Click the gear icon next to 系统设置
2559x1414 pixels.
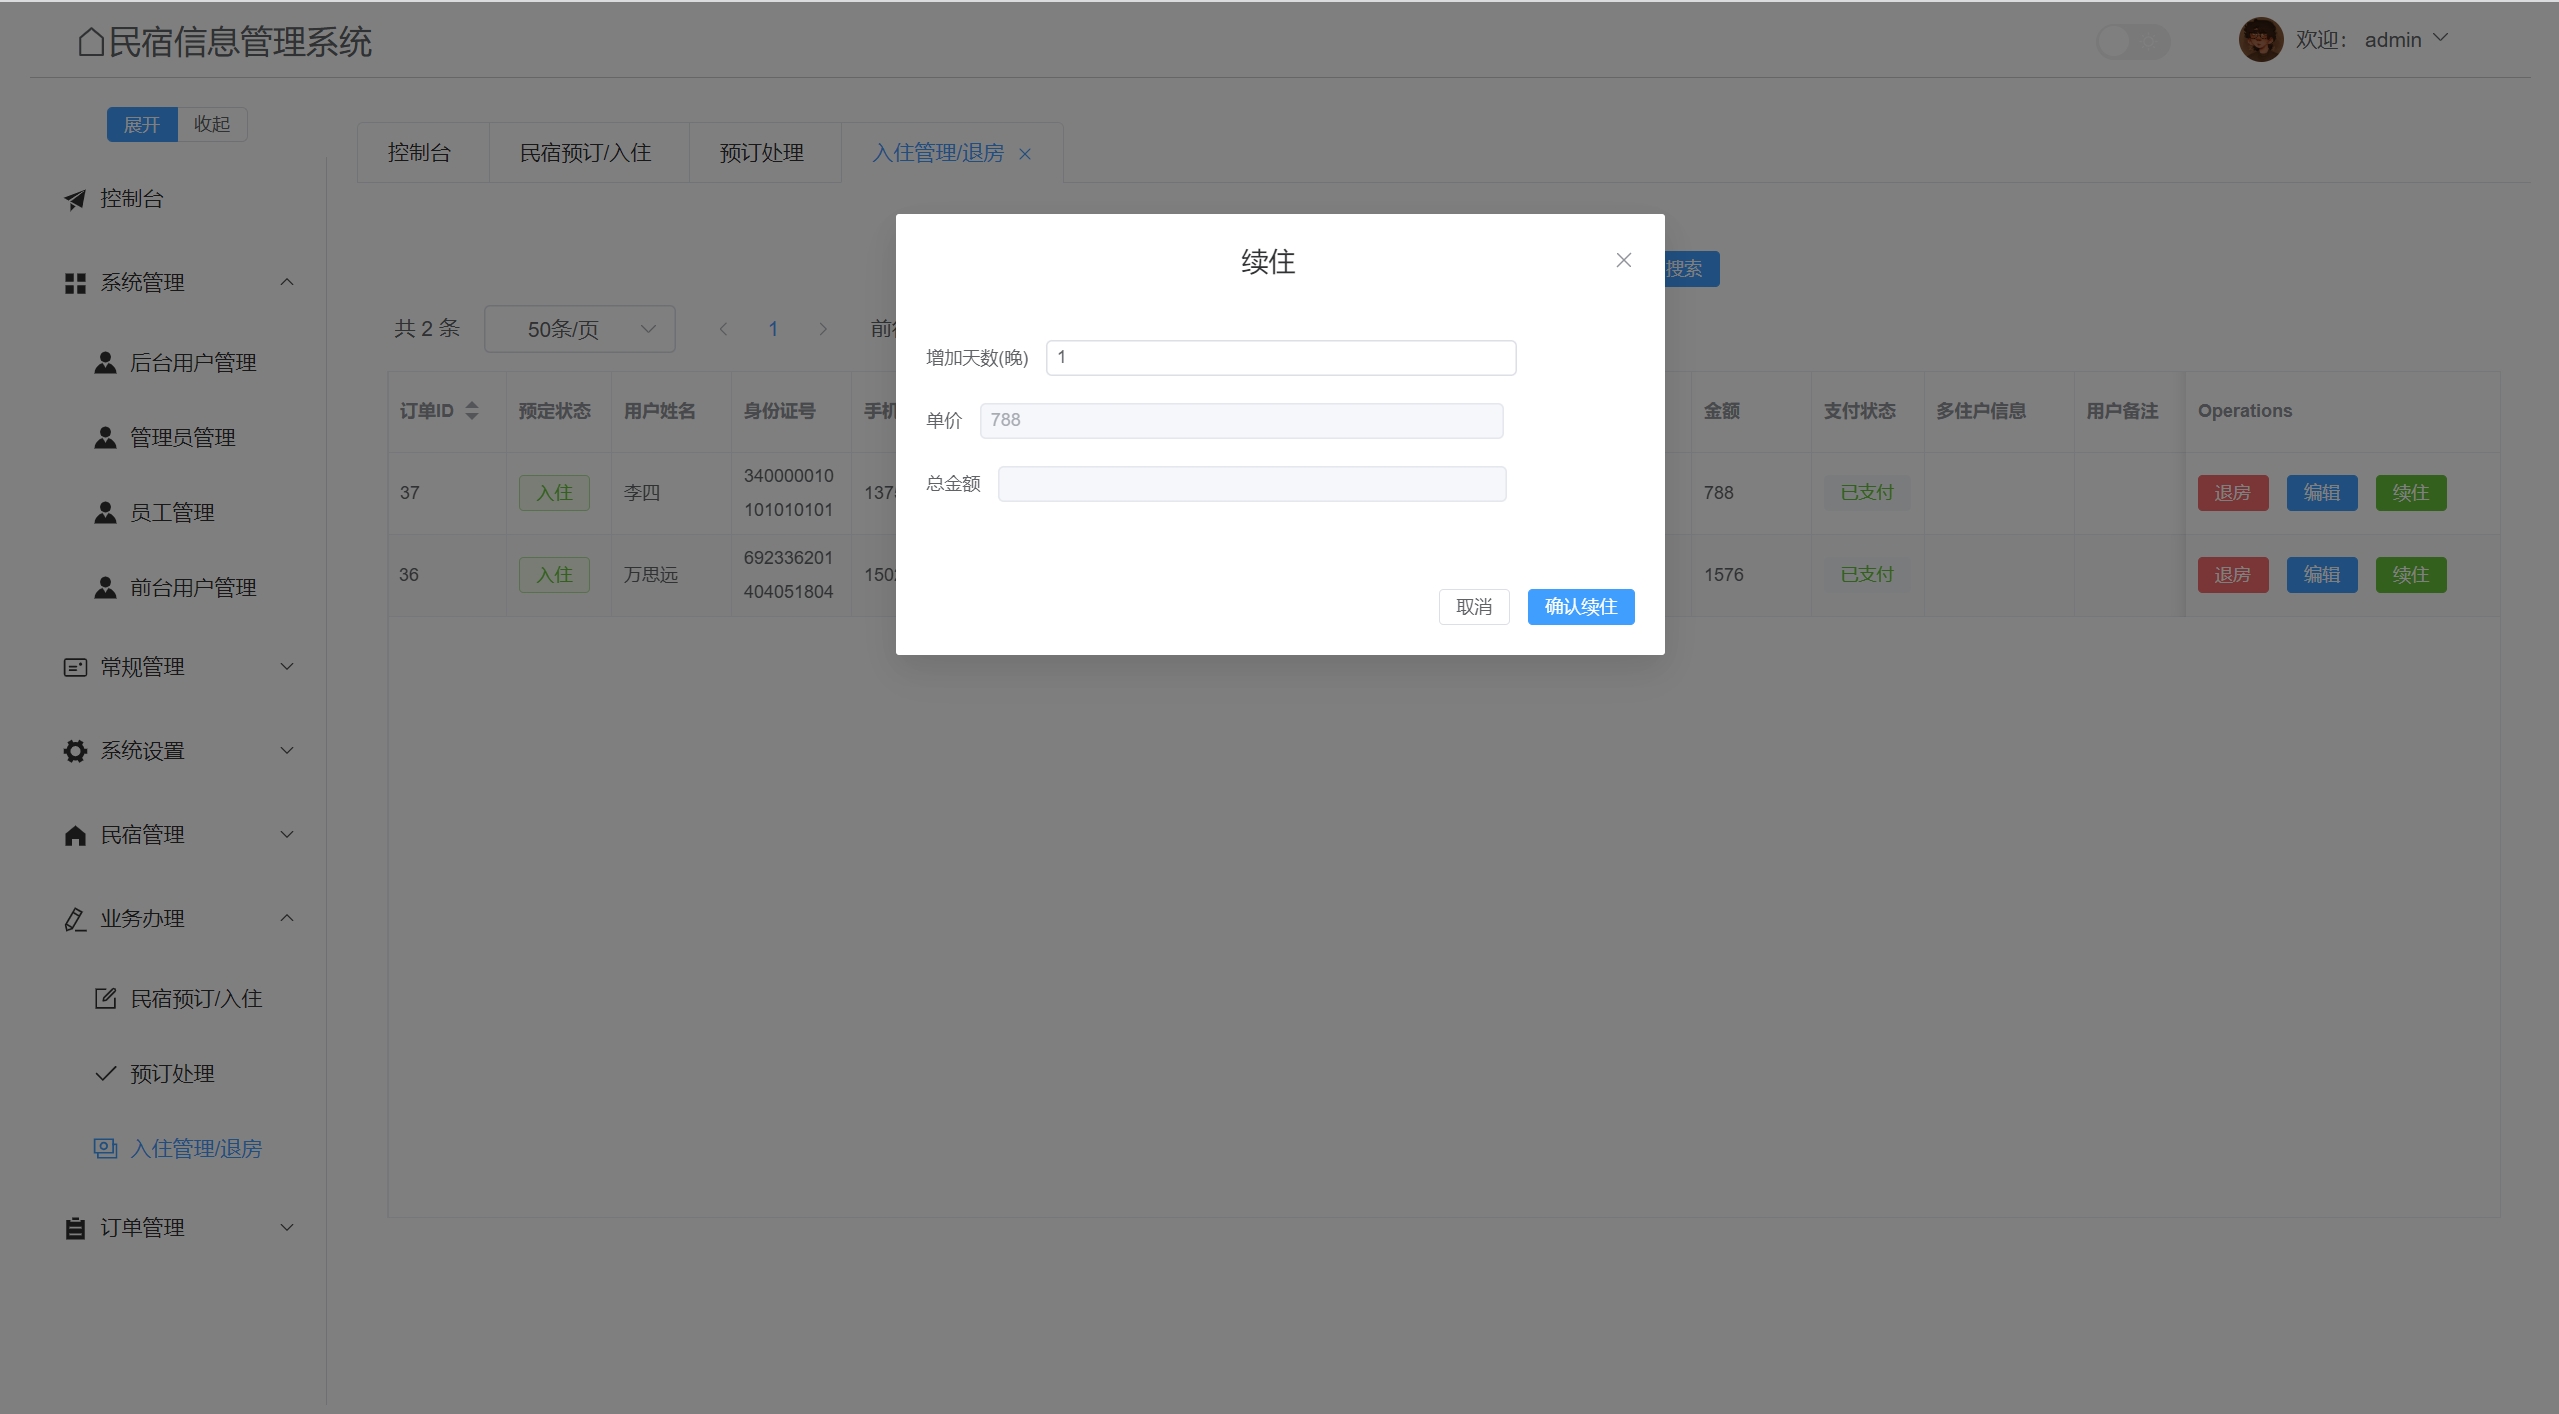pyautogui.click(x=75, y=751)
